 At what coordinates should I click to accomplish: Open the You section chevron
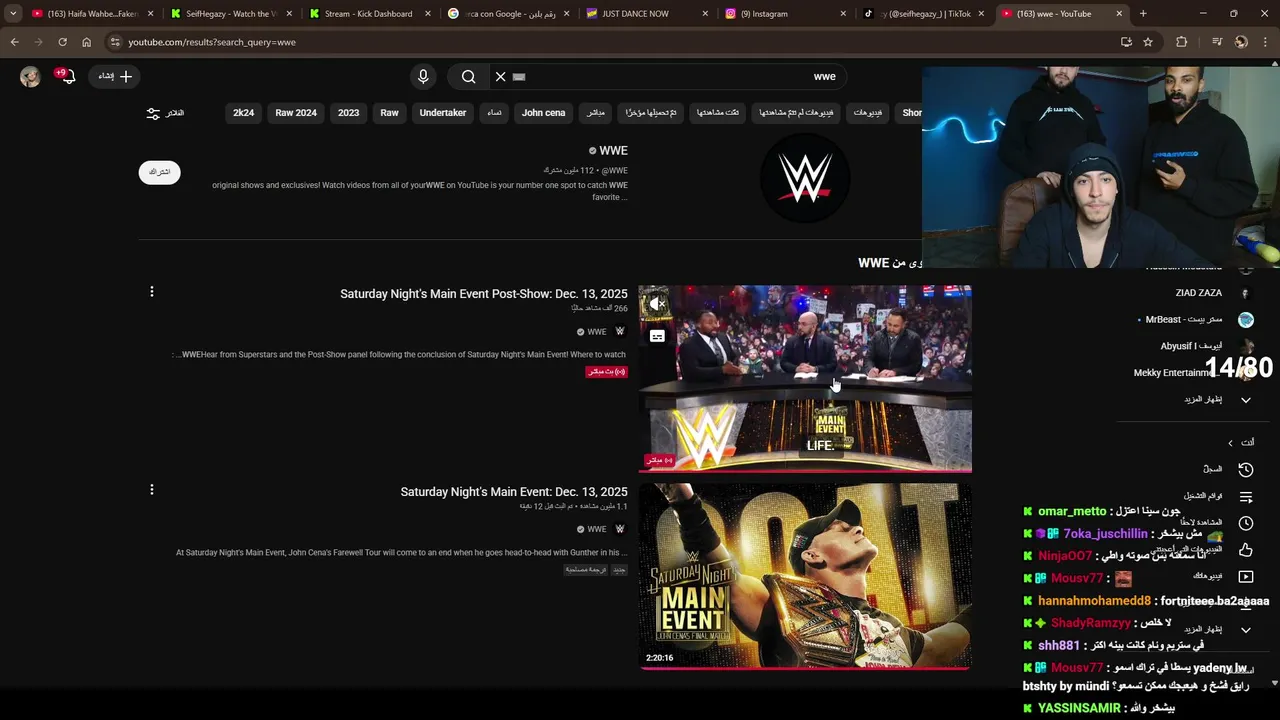coord(1231,443)
